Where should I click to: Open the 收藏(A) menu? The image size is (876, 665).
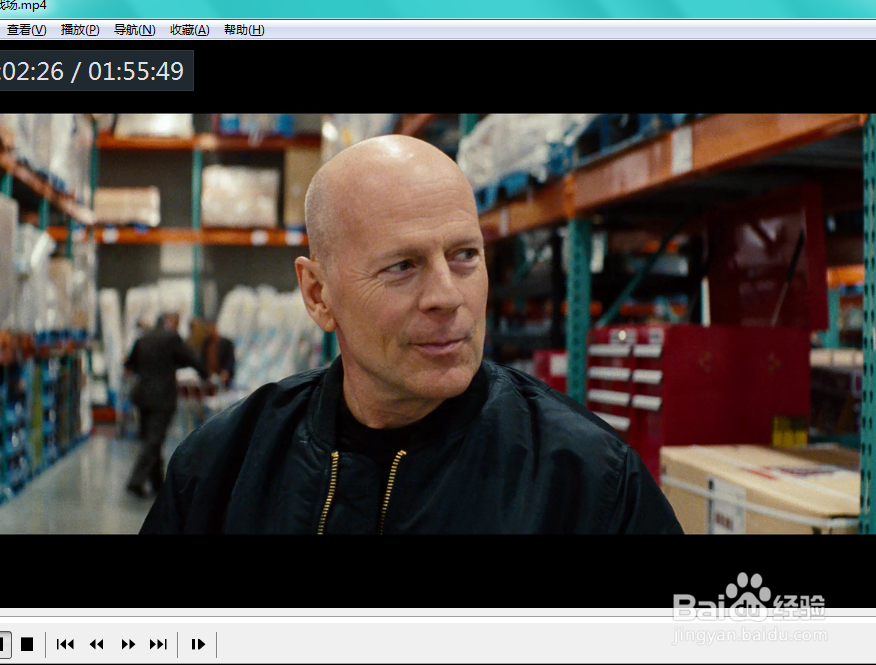189,30
